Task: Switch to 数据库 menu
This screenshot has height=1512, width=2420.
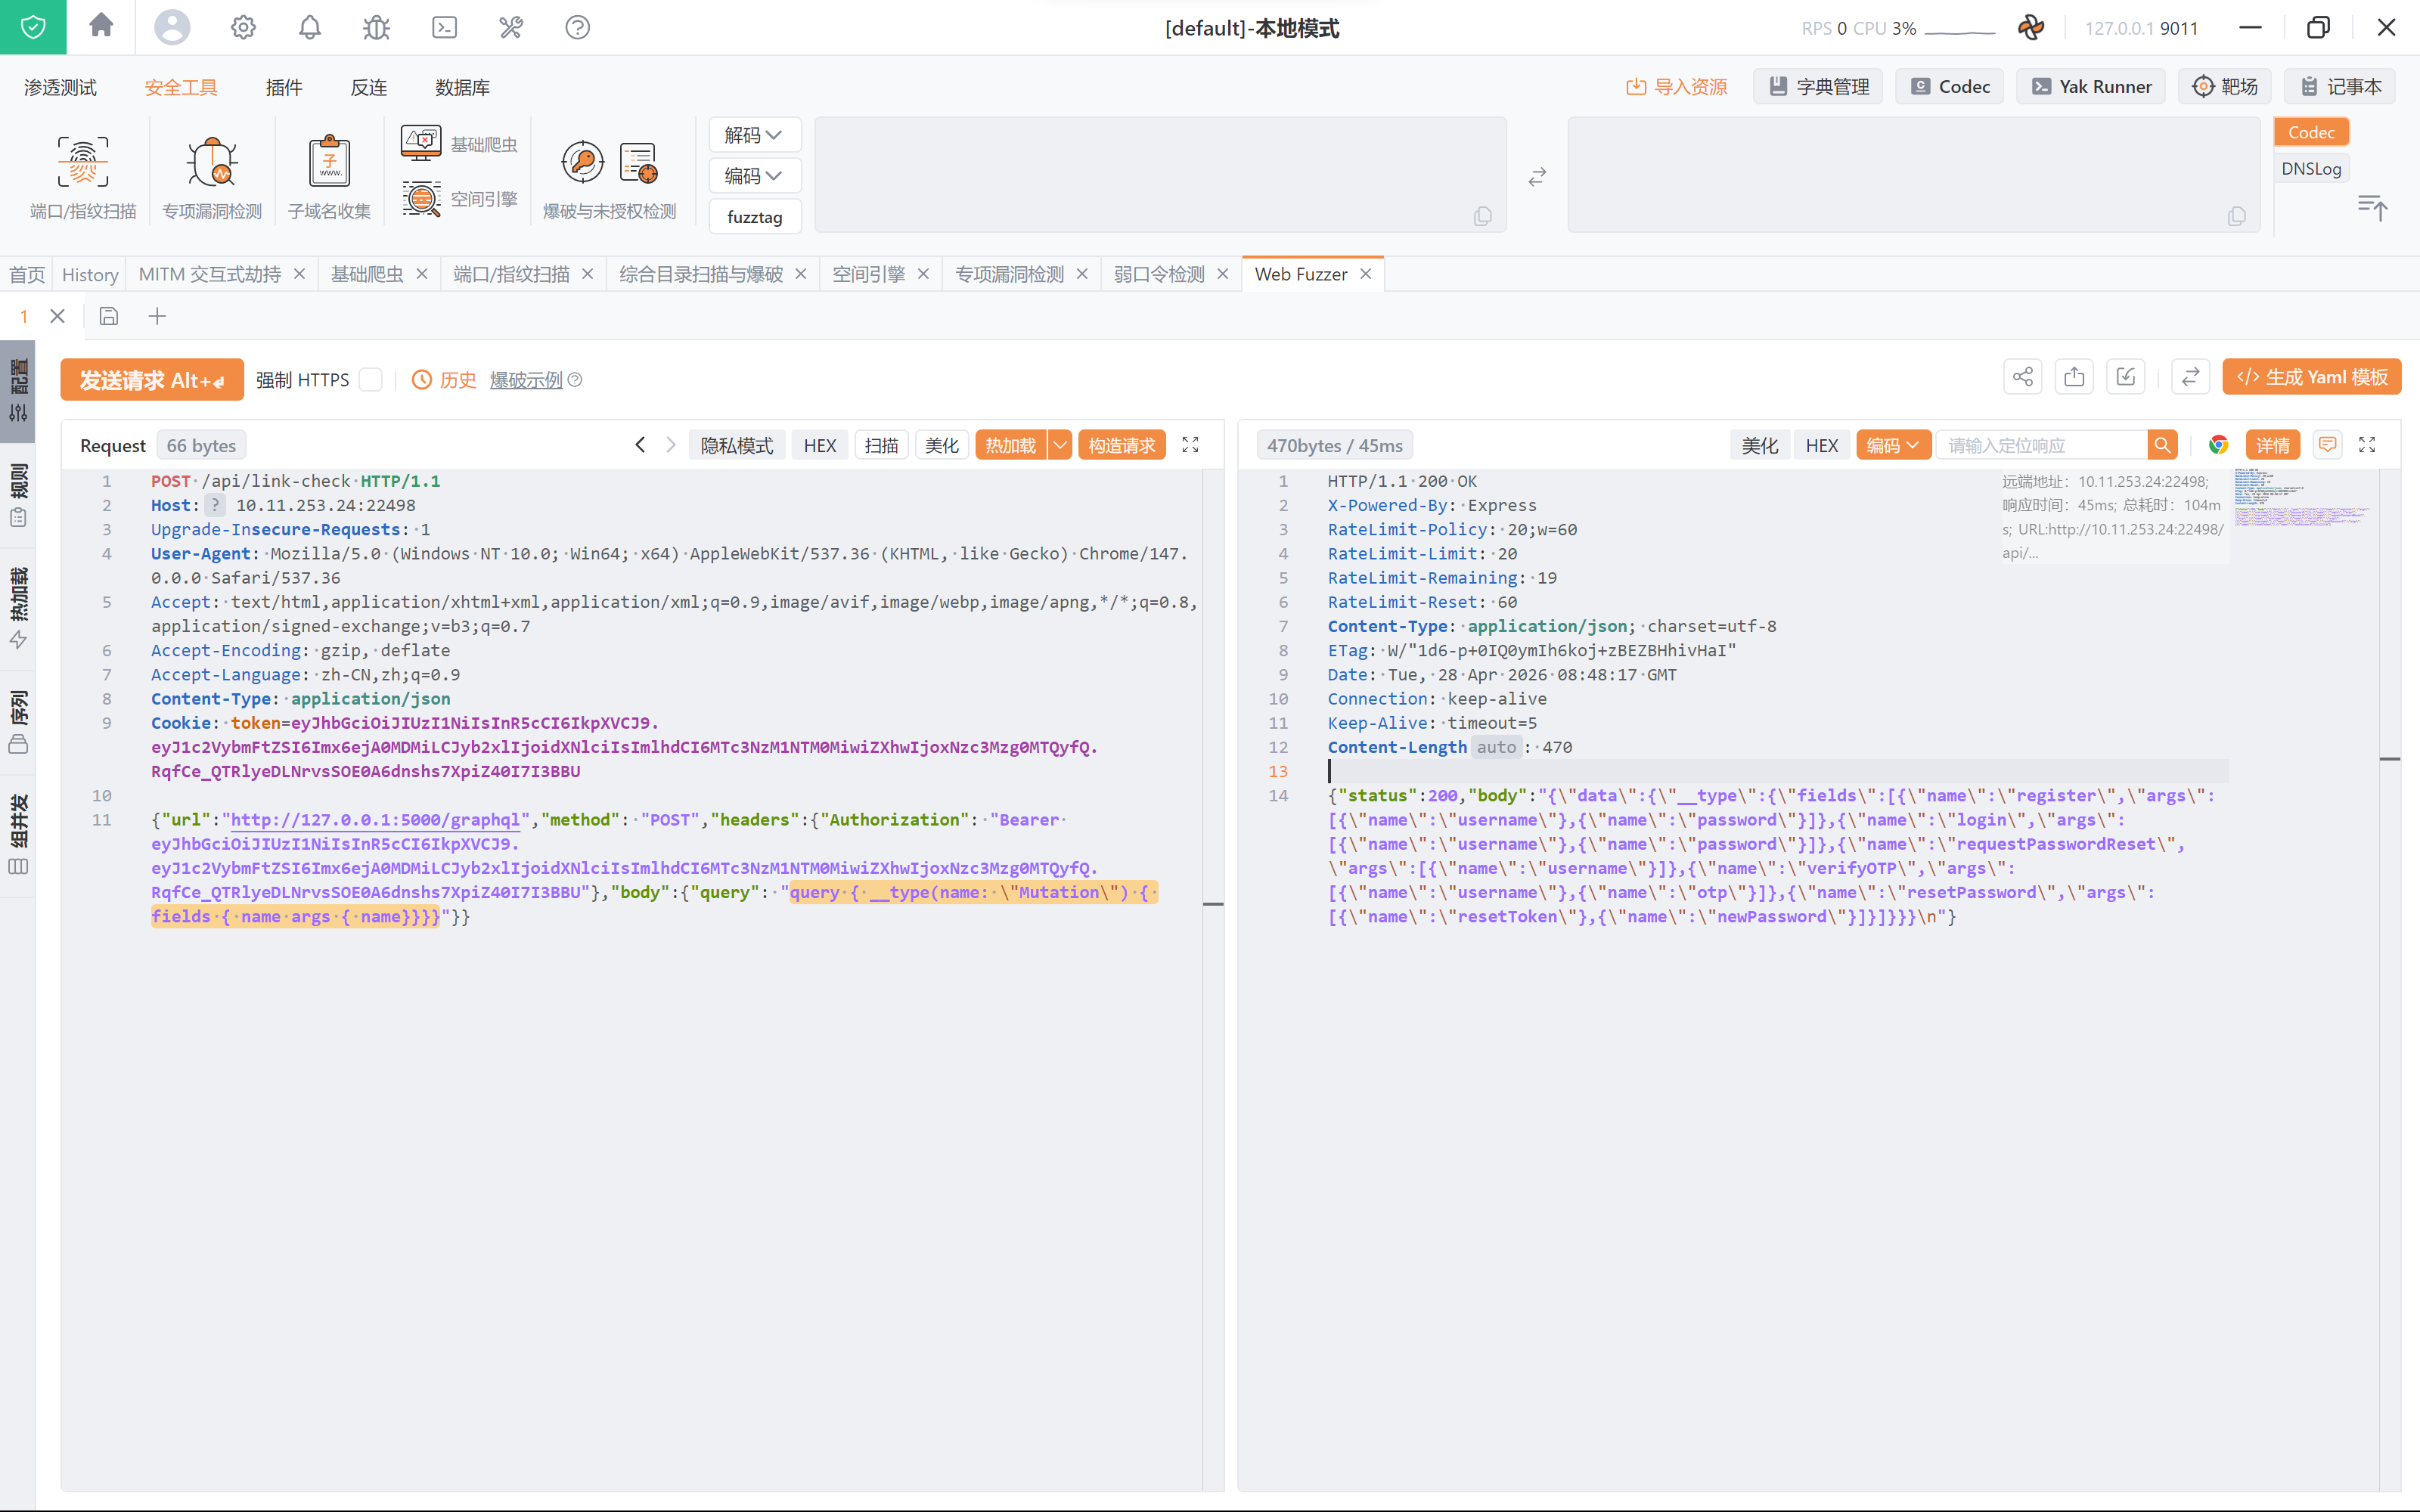Action: (x=463, y=87)
